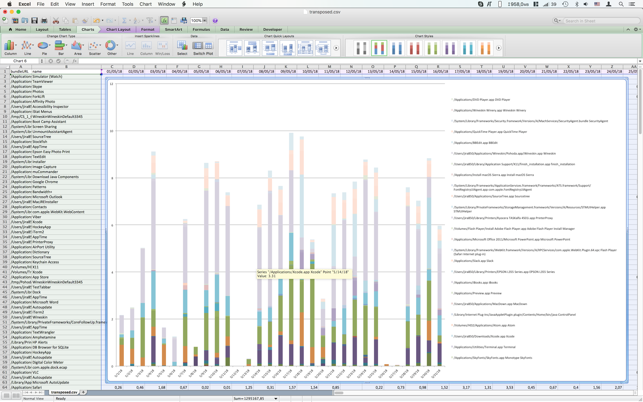Switch to the Chart Layout tab
Image resolution: width=643 pixels, height=402 pixels.
click(x=118, y=30)
